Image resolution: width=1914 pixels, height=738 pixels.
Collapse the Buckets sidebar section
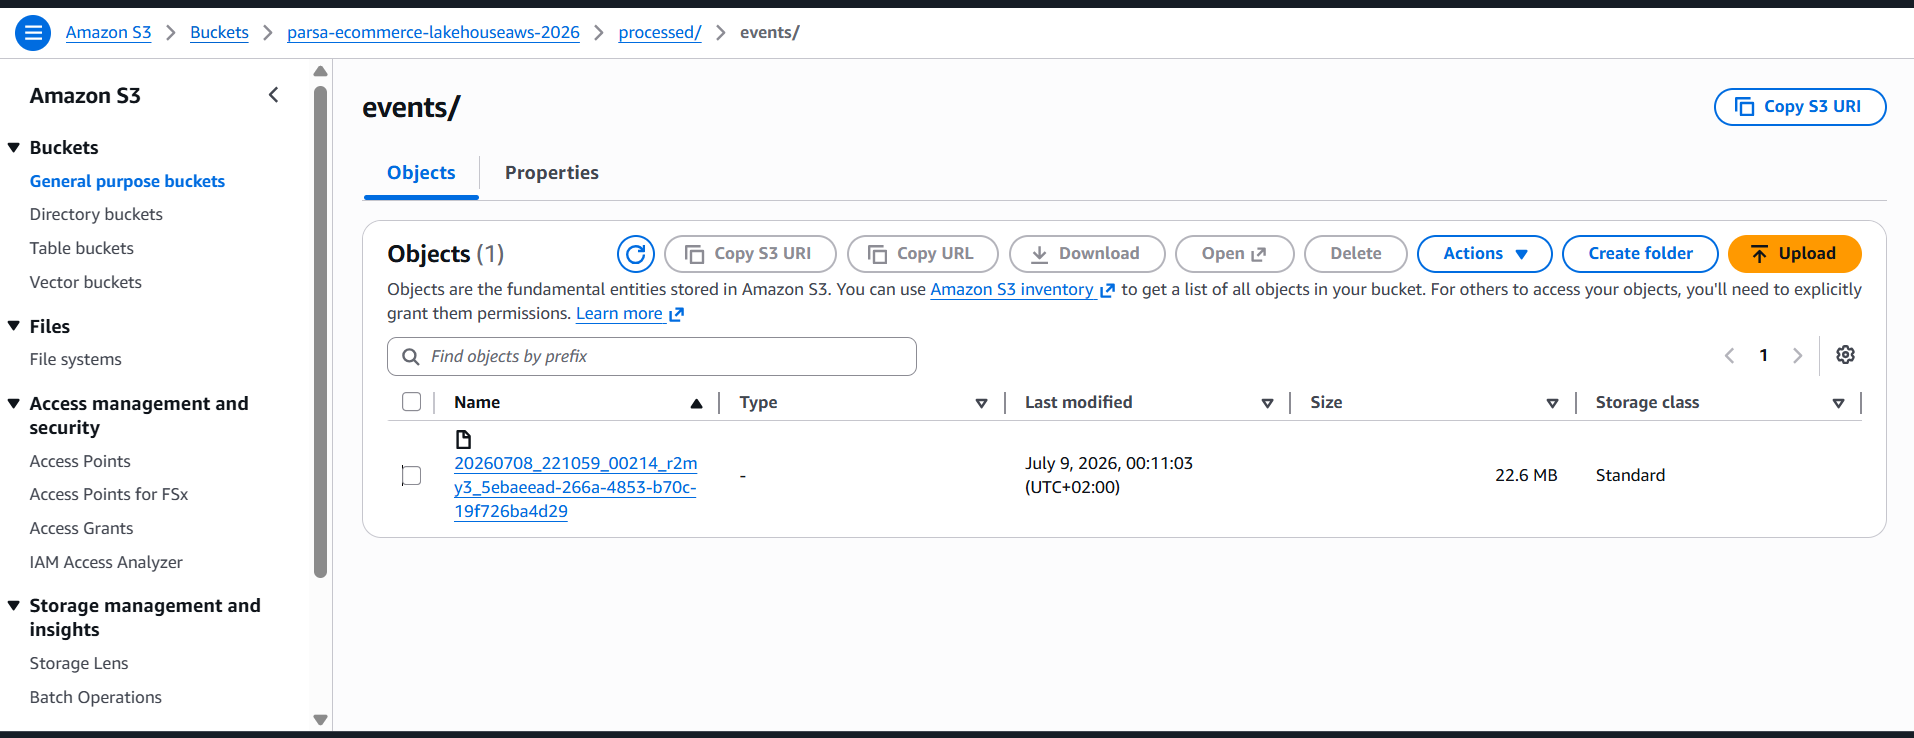coord(14,147)
